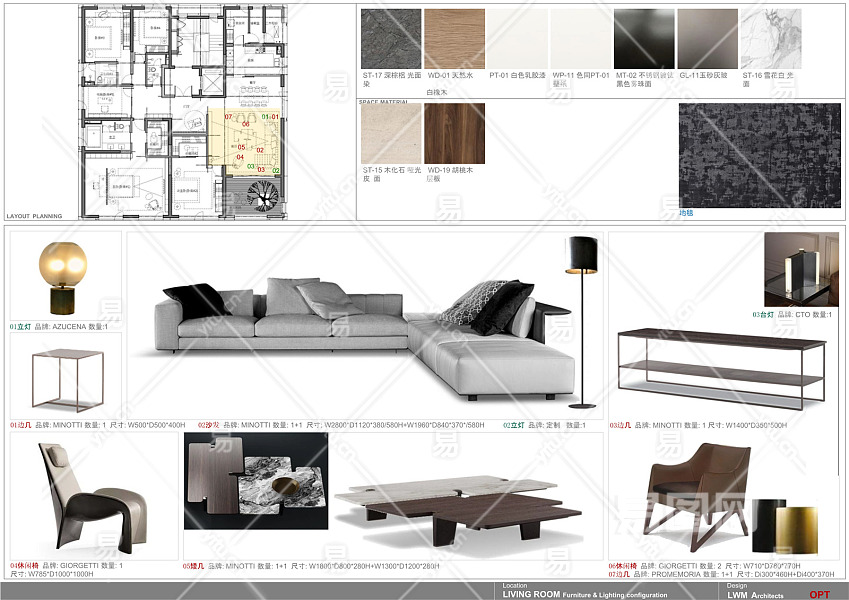Select the two-tier low coffee table image

(x=458, y=511)
